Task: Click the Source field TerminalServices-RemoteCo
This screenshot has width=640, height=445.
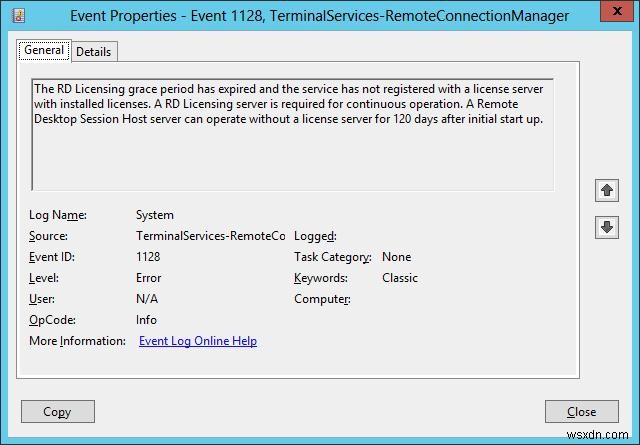Action: coord(210,236)
